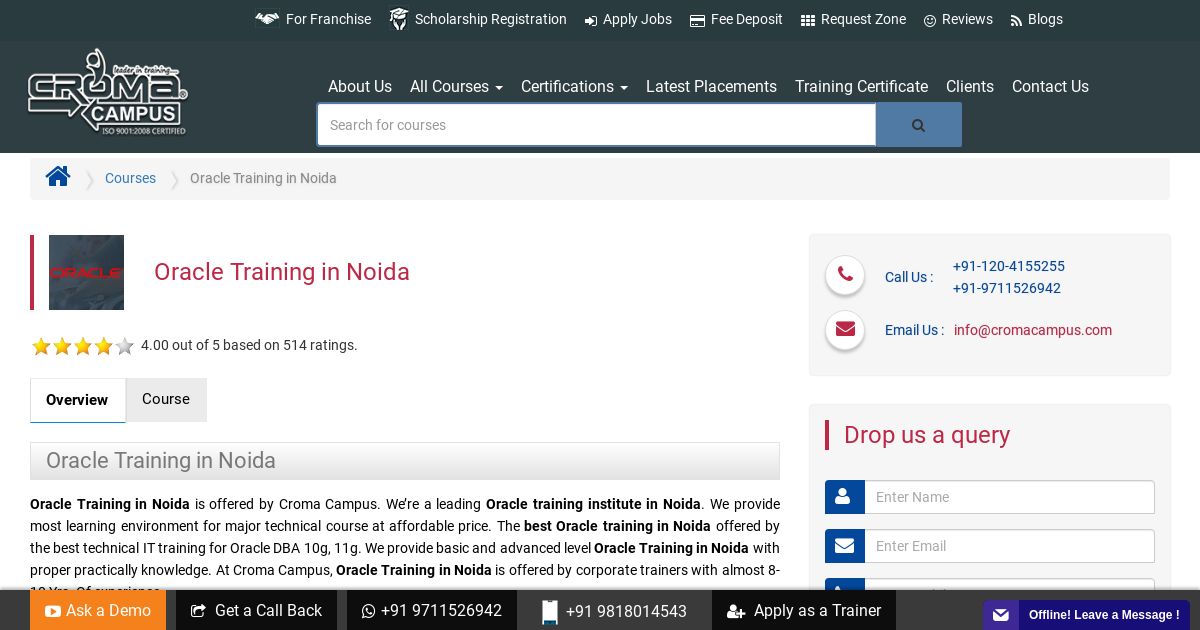Click the red phone icon beside Call Us
This screenshot has height=630, width=1200.
click(845, 275)
